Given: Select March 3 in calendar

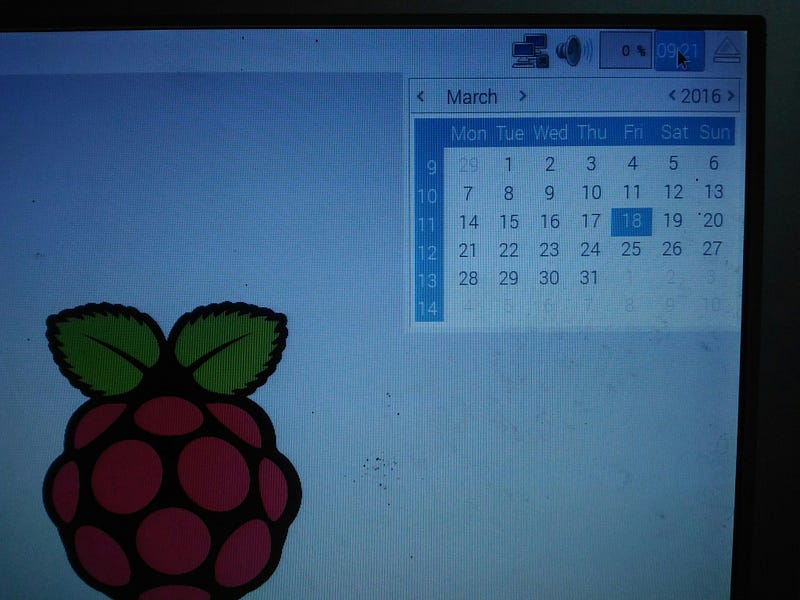Looking at the screenshot, I should coord(591,163).
